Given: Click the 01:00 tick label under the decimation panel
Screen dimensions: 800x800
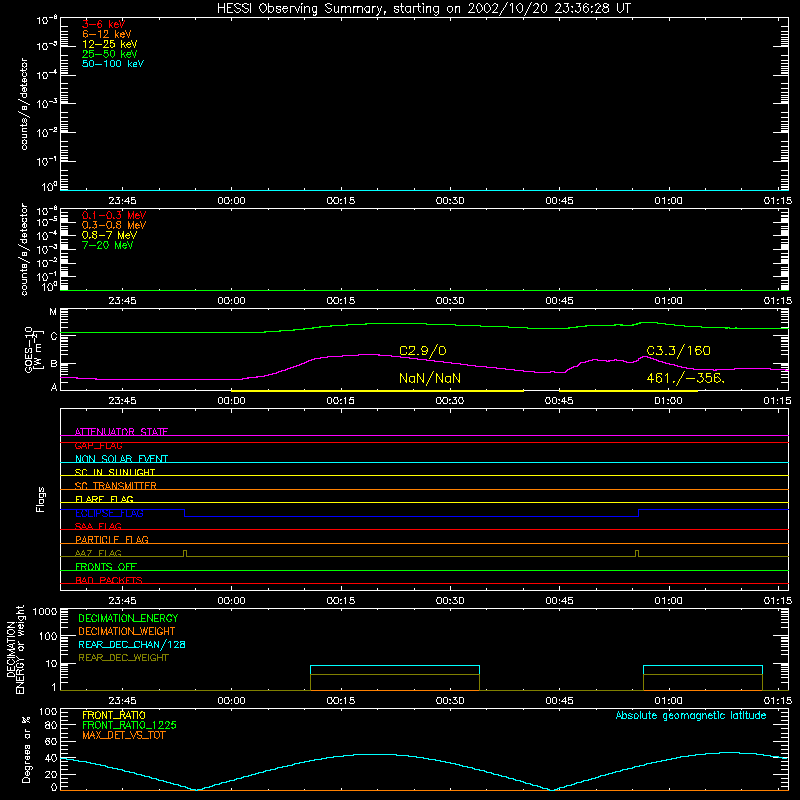Looking at the screenshot, I should 668,701.
